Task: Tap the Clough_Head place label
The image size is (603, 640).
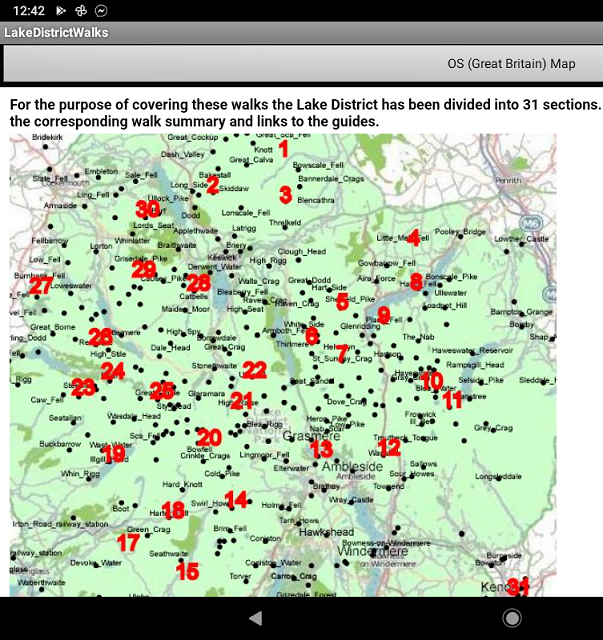Action: (302, 251)
